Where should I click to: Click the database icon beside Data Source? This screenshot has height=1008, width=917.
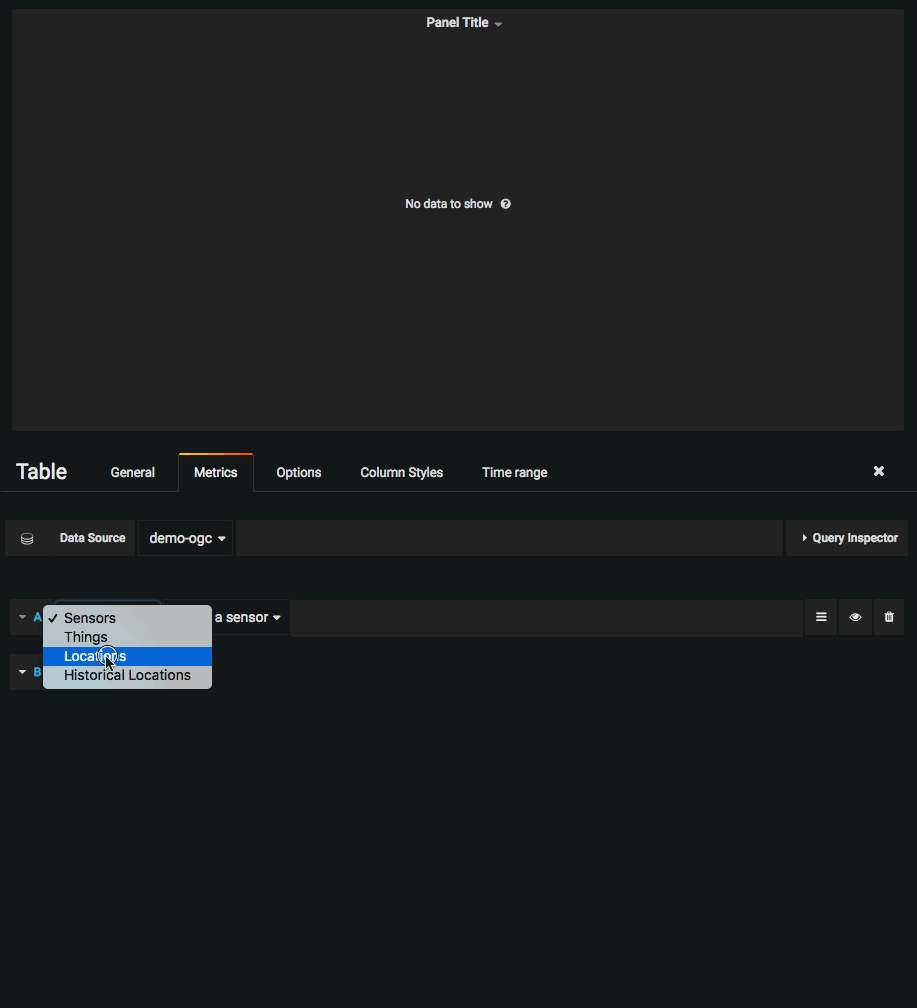coord(27,539)
